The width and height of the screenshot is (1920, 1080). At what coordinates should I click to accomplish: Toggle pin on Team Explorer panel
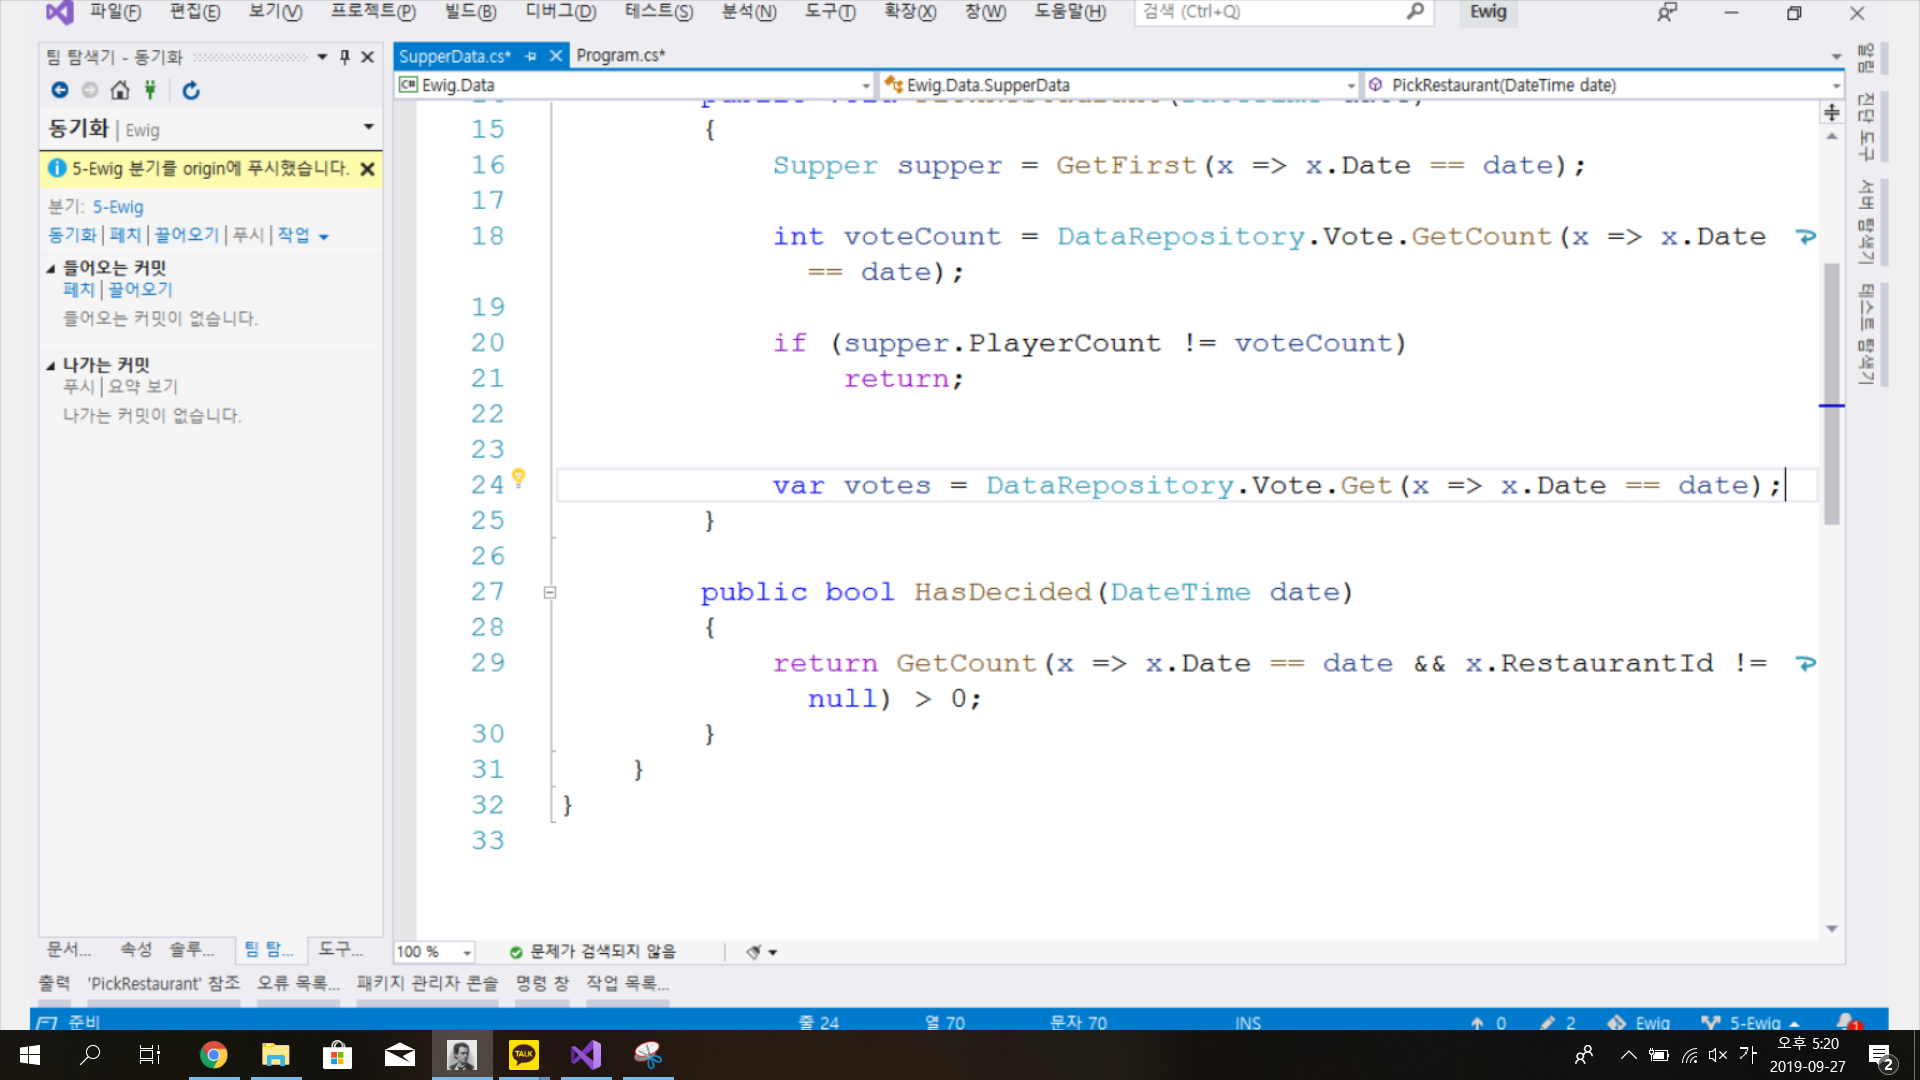[345, 57]
